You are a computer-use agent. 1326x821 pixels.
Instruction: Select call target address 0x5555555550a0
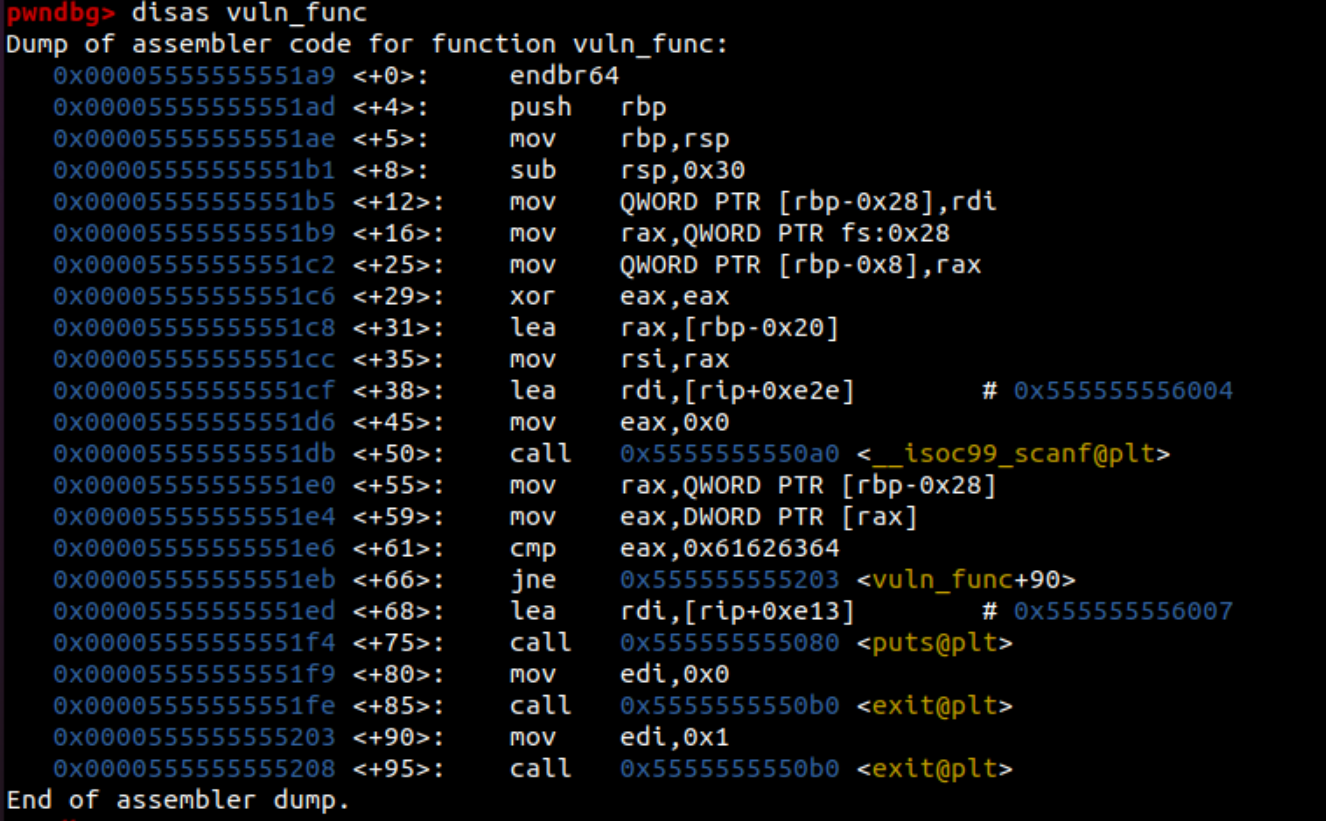coord(729,454)
